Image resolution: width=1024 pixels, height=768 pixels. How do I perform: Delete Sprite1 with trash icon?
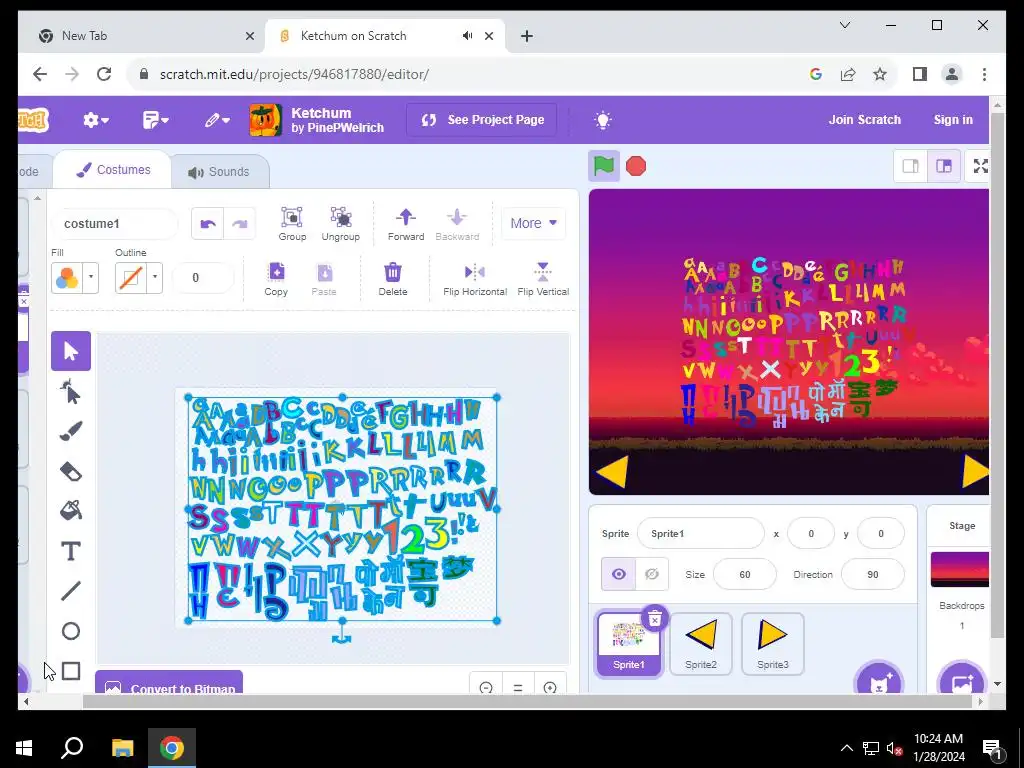(x=655, y=618)
